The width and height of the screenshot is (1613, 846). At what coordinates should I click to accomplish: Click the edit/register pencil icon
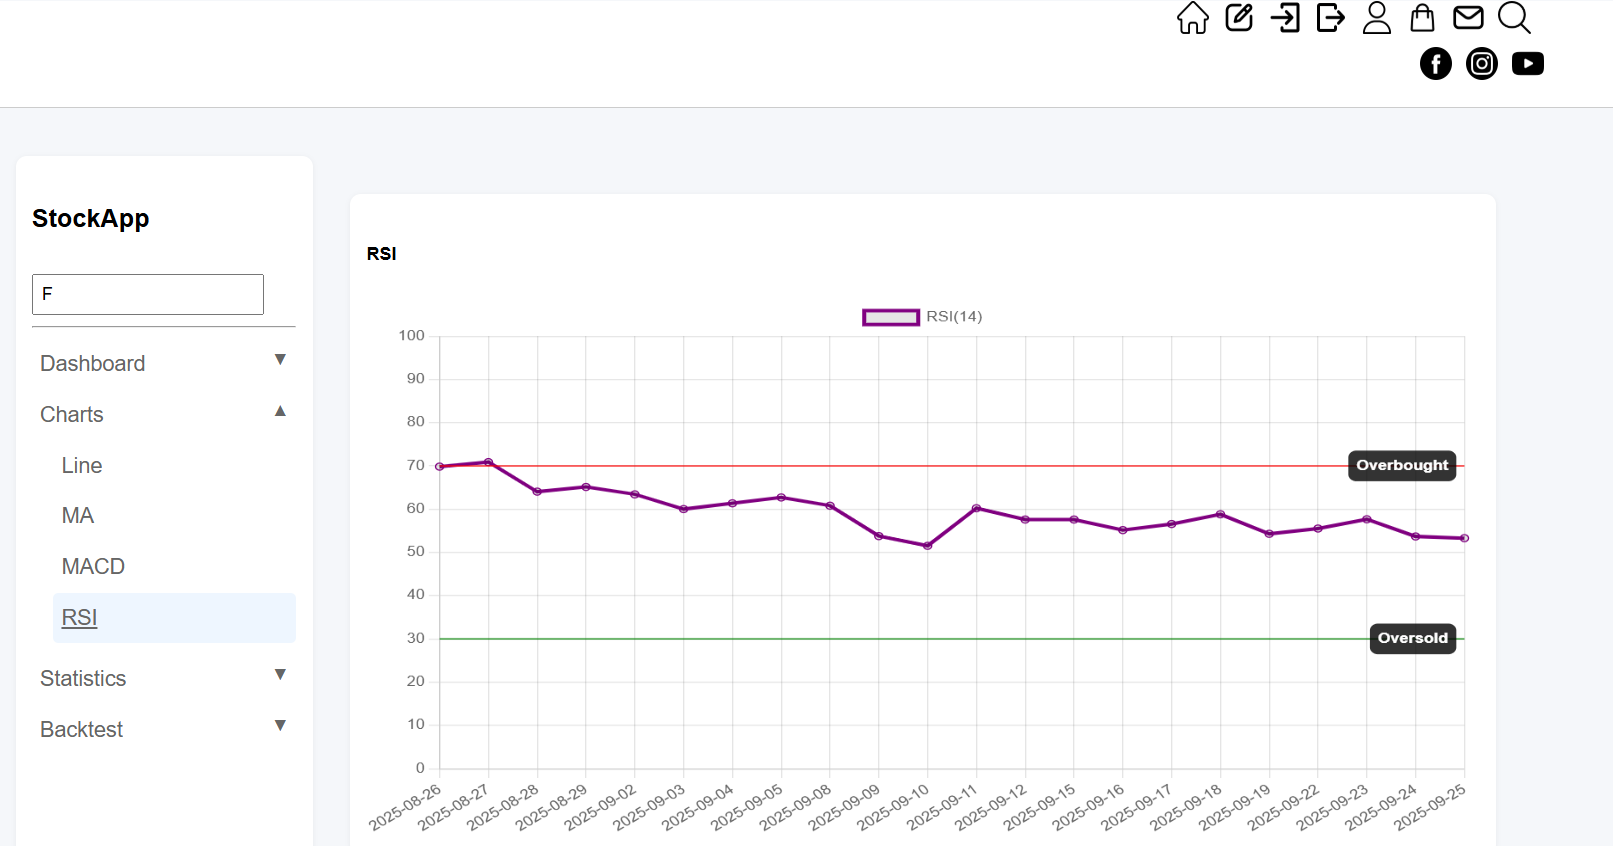pyautogui.click(x=1239, y=18)
